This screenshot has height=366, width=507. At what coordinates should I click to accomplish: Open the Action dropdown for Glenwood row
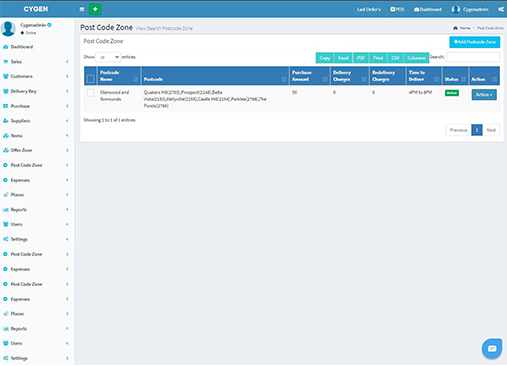coord(484,95)
